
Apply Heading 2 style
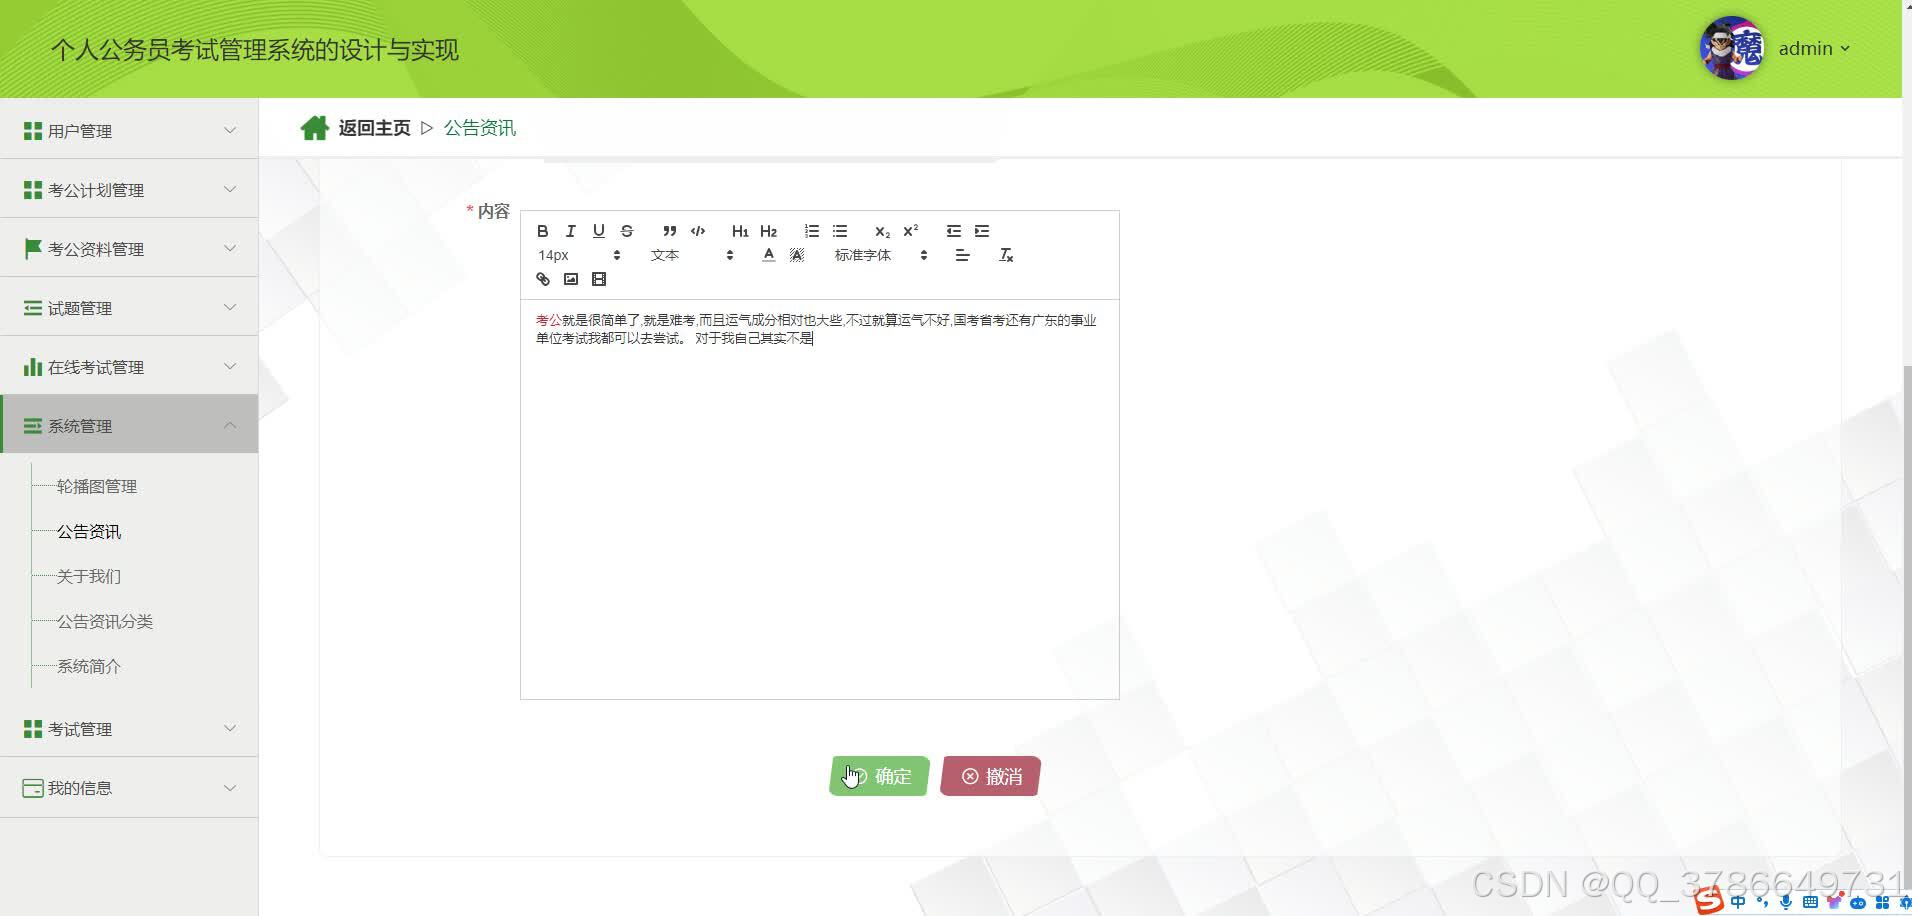pos(768,231)
